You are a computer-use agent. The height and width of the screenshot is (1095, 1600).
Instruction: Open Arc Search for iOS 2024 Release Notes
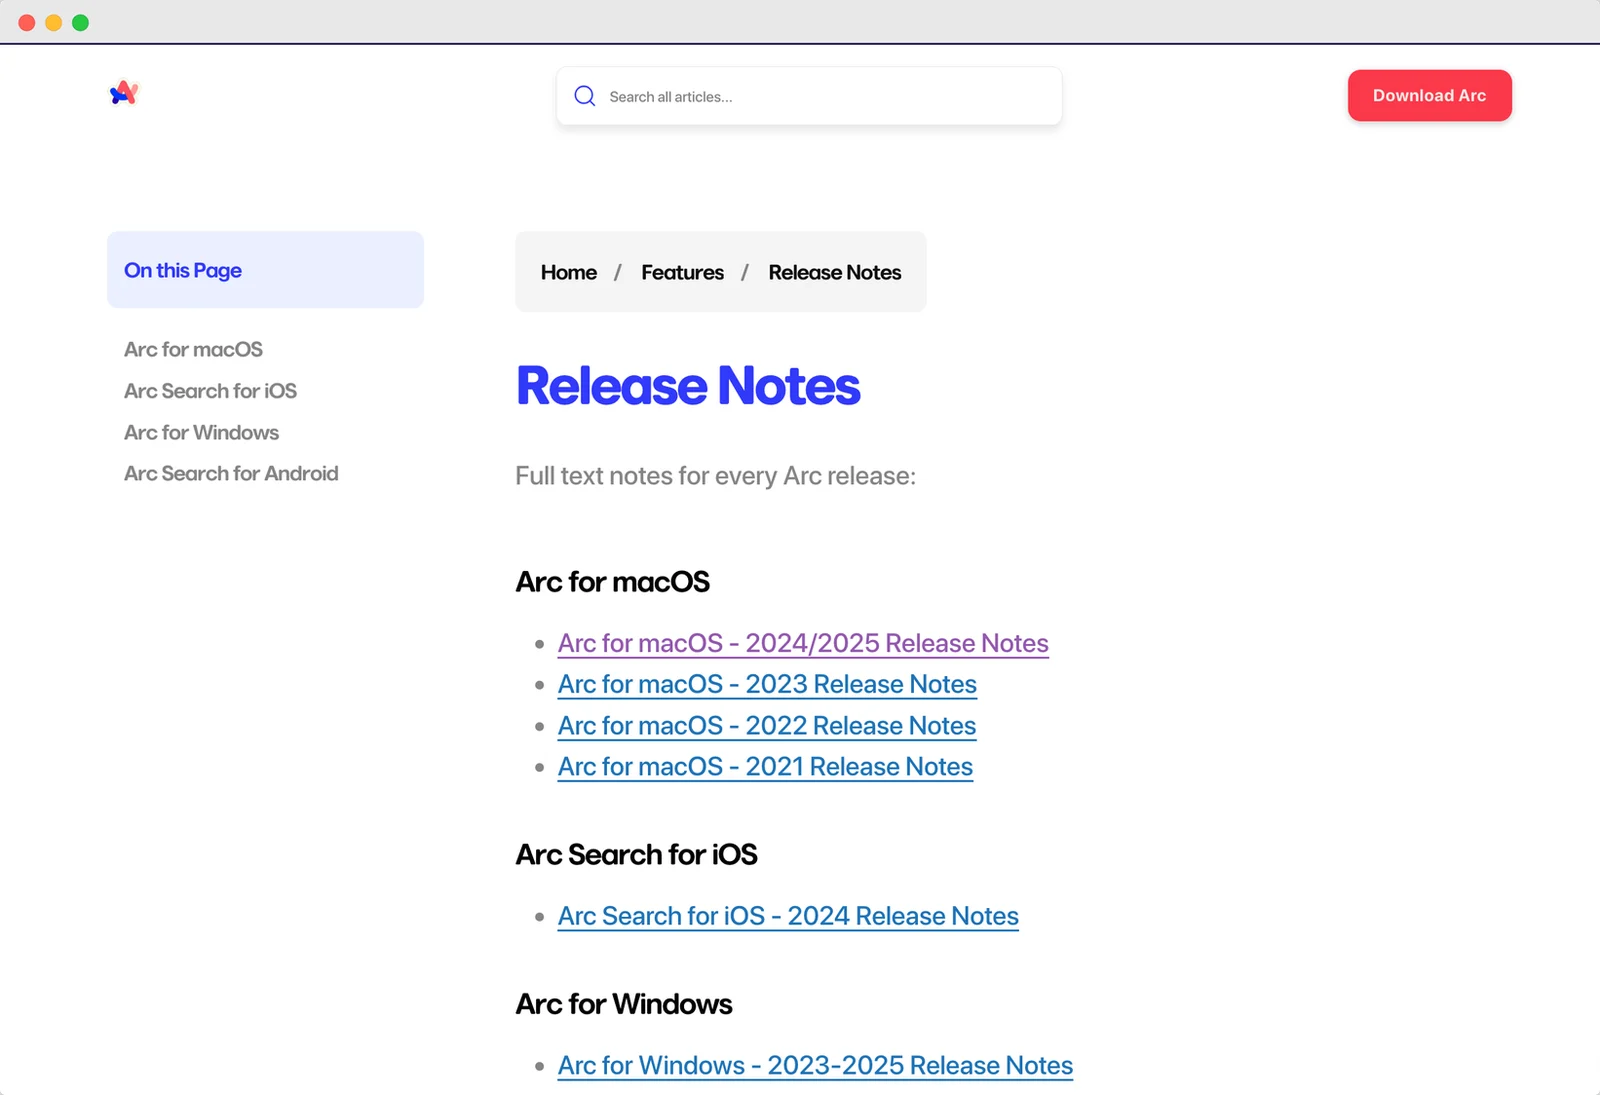(788, 916)
